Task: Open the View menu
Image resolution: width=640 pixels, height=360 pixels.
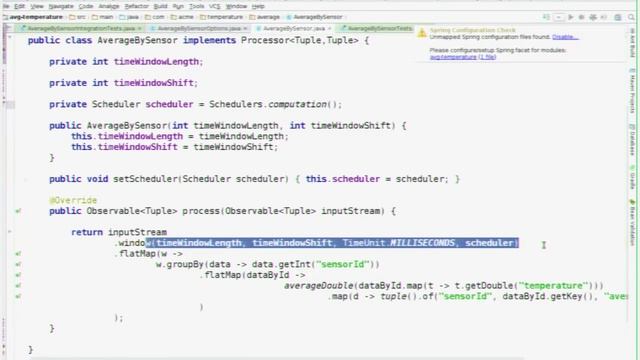Action: (x=37, y=7)
